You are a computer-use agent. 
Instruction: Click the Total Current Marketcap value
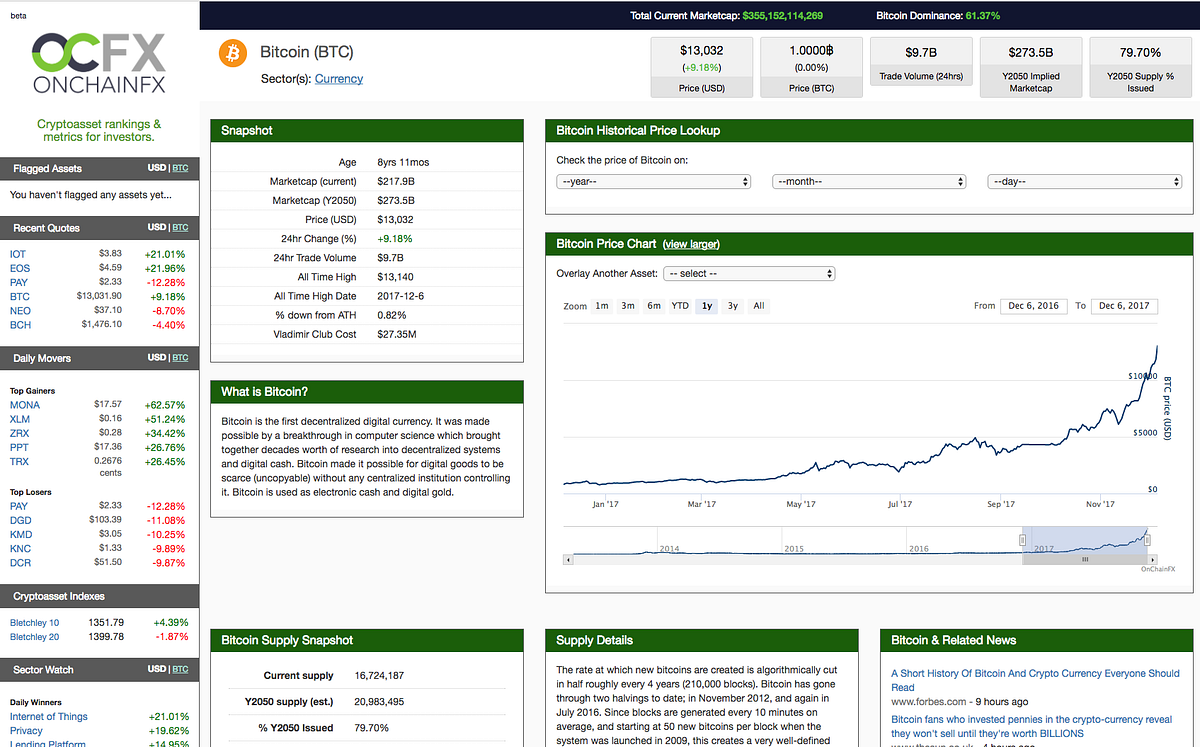click(783, 16)
